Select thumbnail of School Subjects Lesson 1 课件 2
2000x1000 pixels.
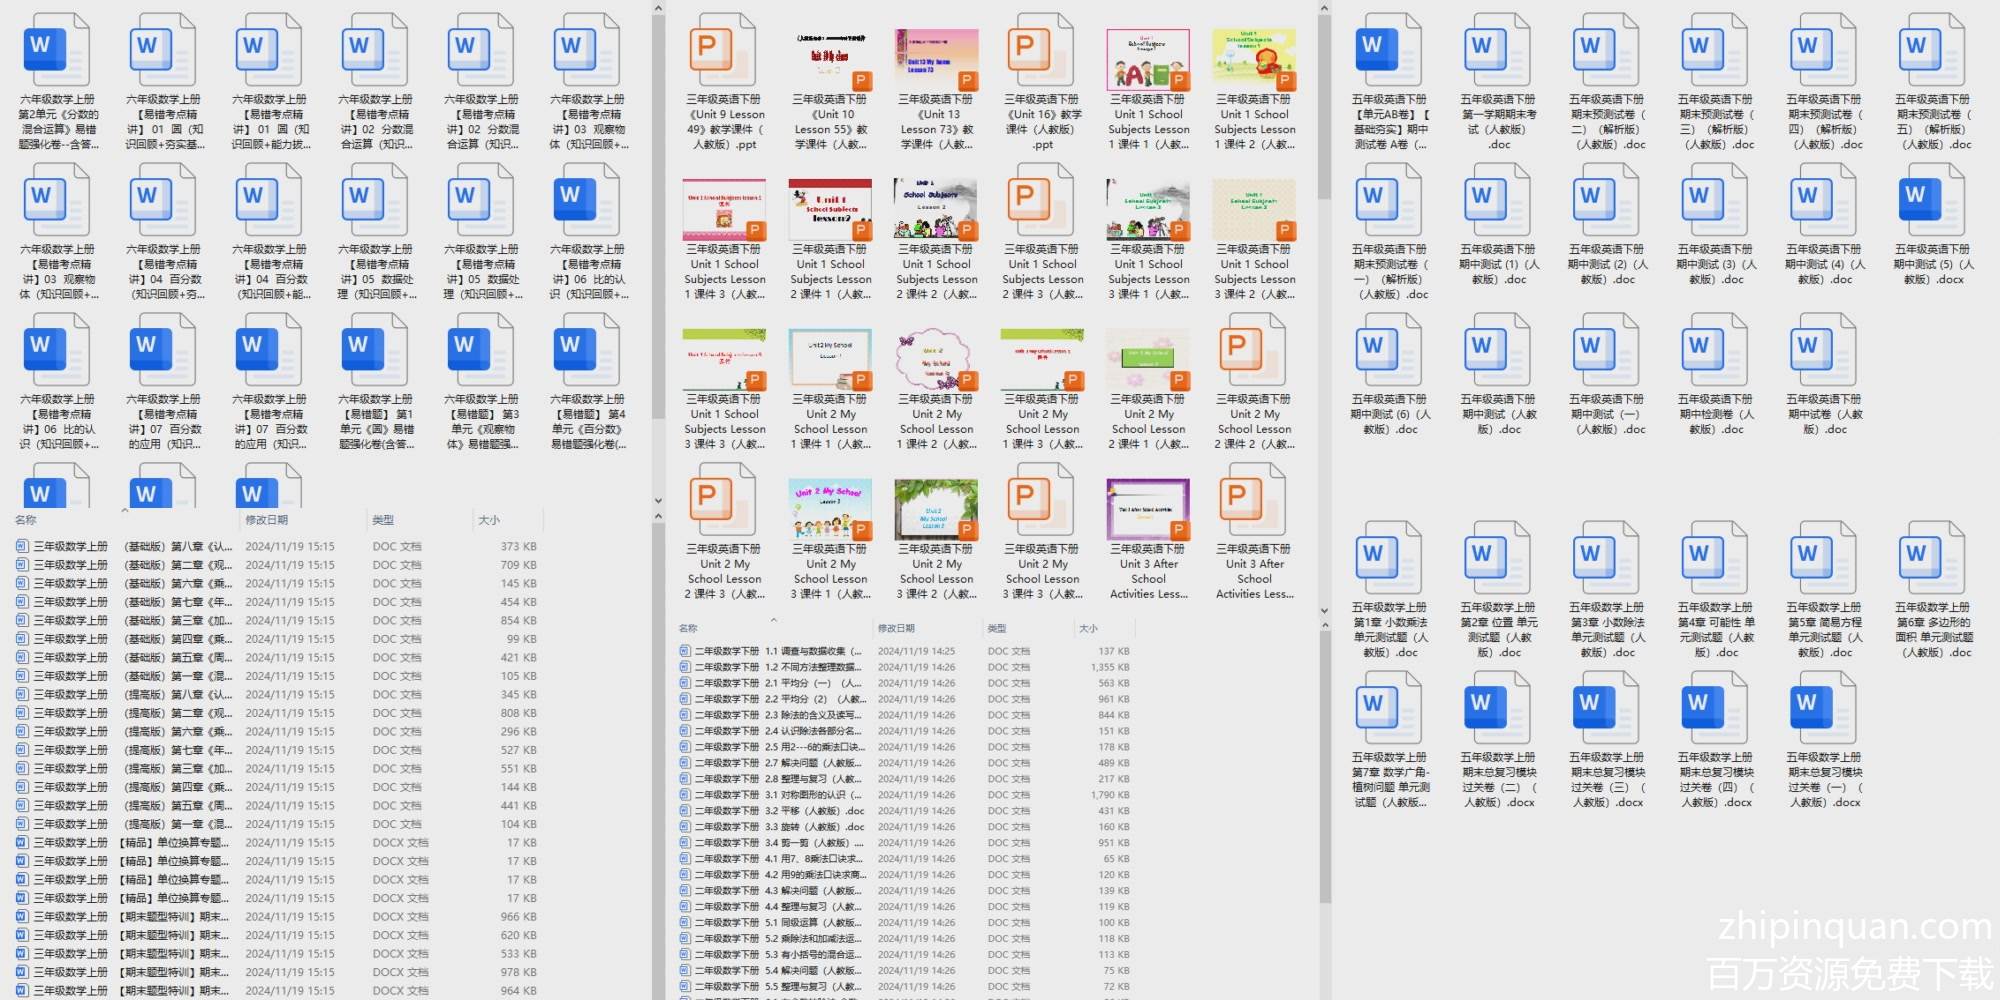pyautogui.click(x=1254, y=58)
